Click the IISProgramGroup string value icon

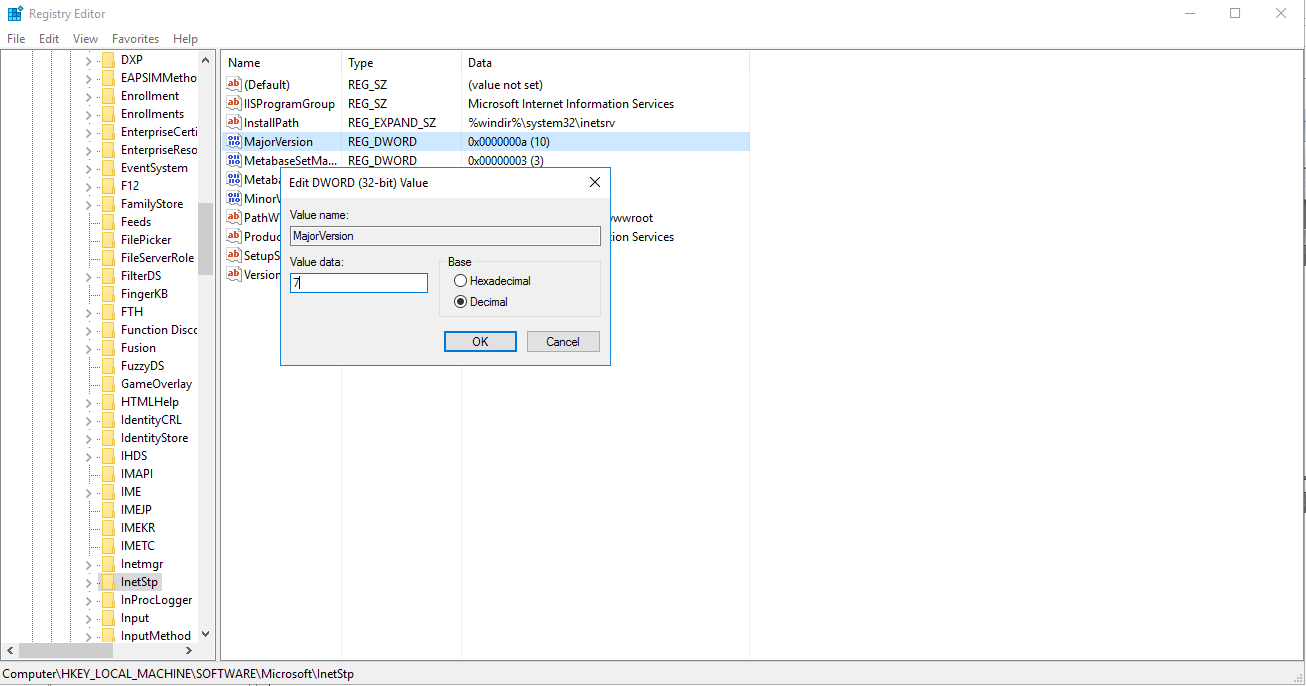click(234, 104)
